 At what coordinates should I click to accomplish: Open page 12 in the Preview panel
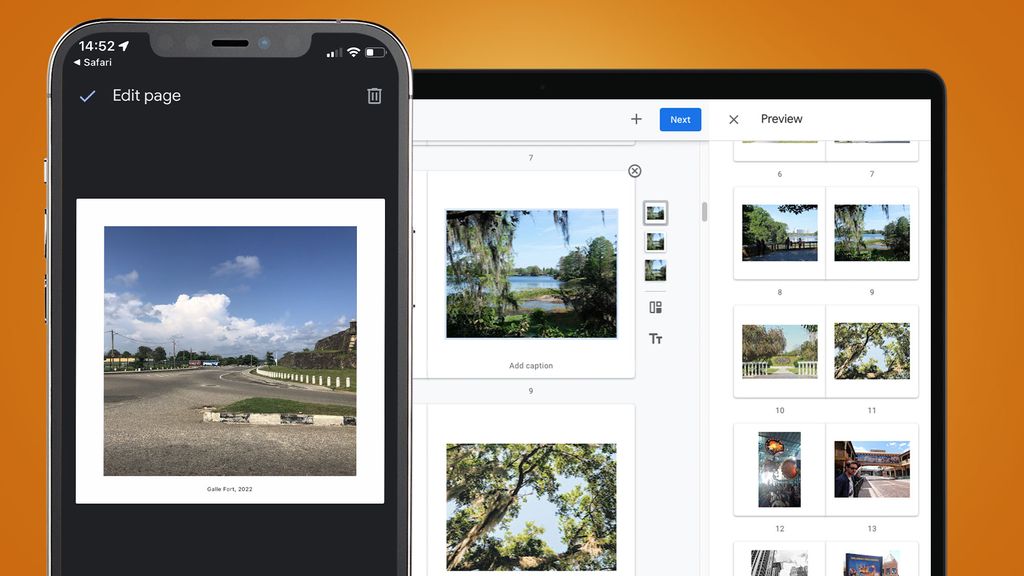(779, 468)
